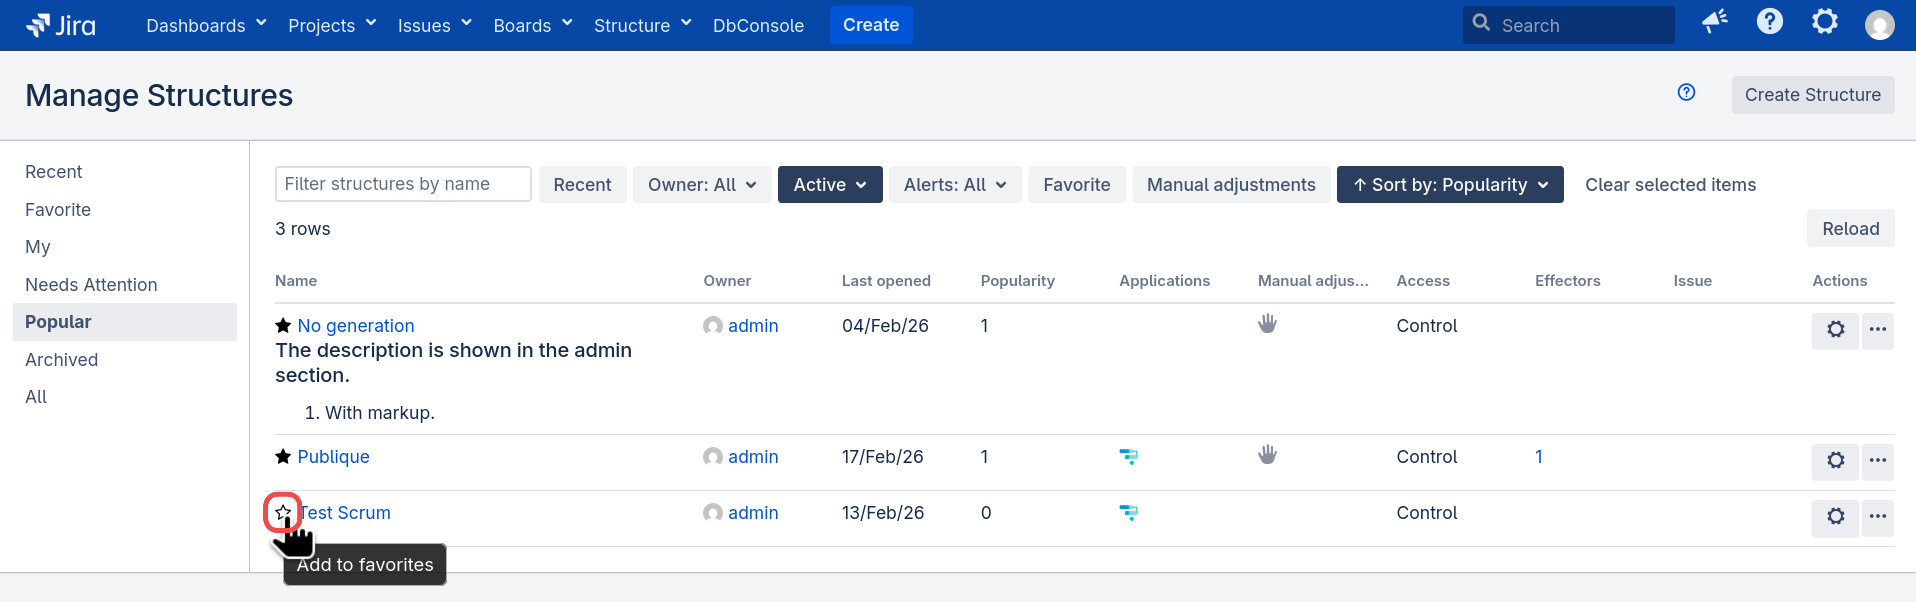1916x602 pixels.
Task: Focus the top Search box
Action: click(x=1568, y=25)
